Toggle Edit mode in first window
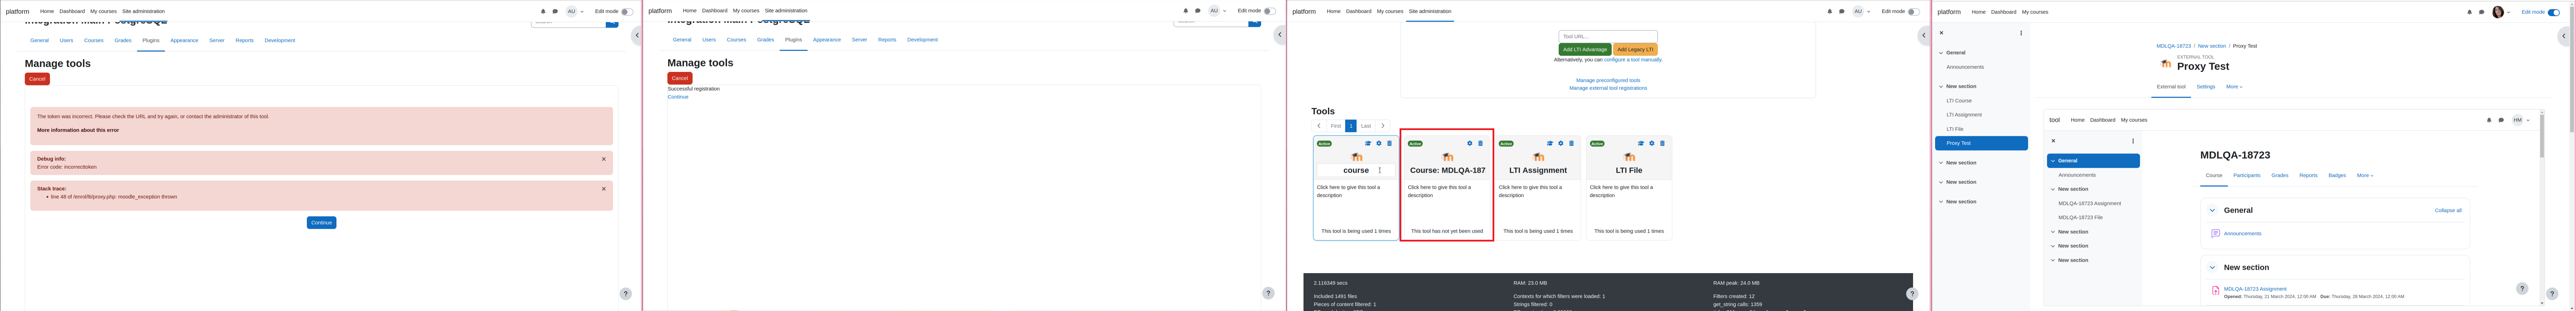The width and height of the screenshot is (2576, 311). tap(627, 12)
